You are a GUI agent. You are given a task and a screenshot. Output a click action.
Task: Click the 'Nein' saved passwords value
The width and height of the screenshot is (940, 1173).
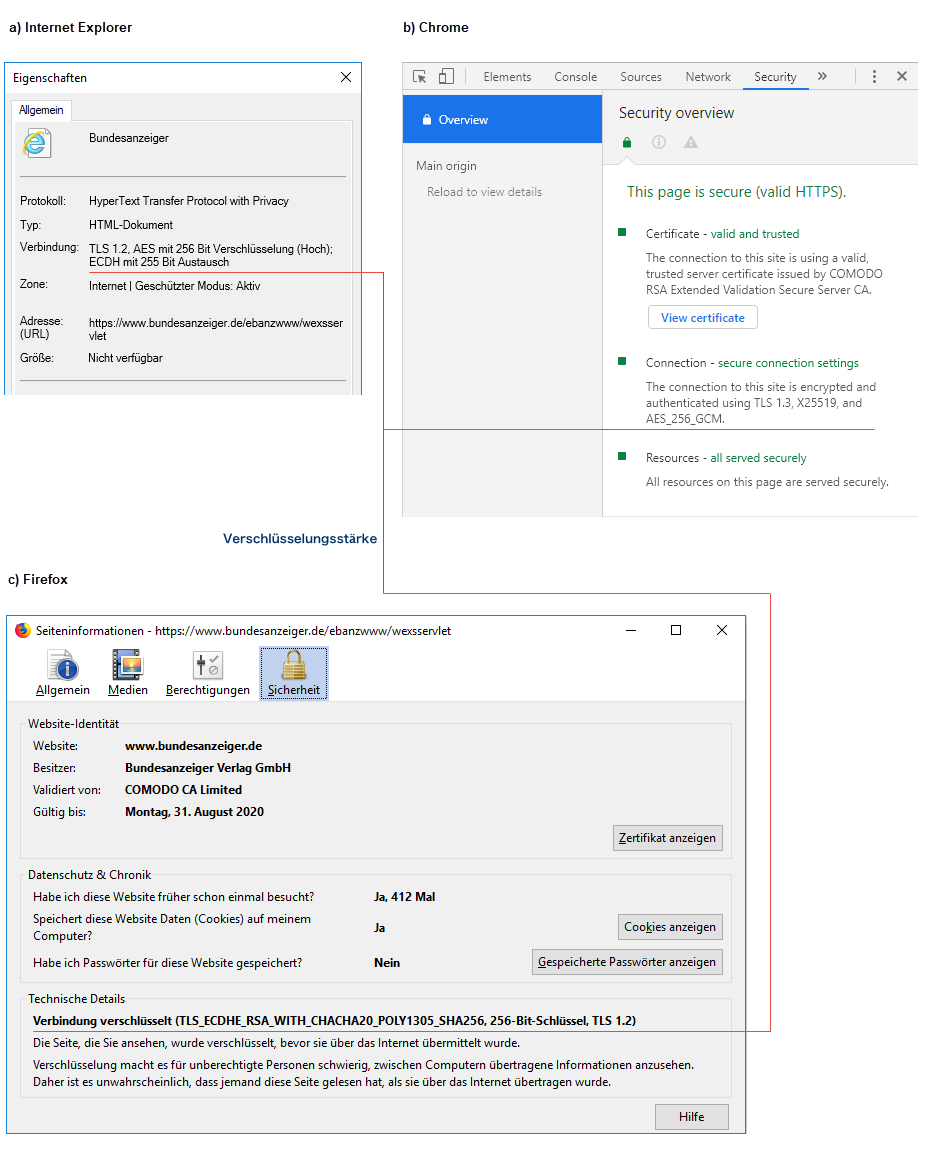coord(387,963)
